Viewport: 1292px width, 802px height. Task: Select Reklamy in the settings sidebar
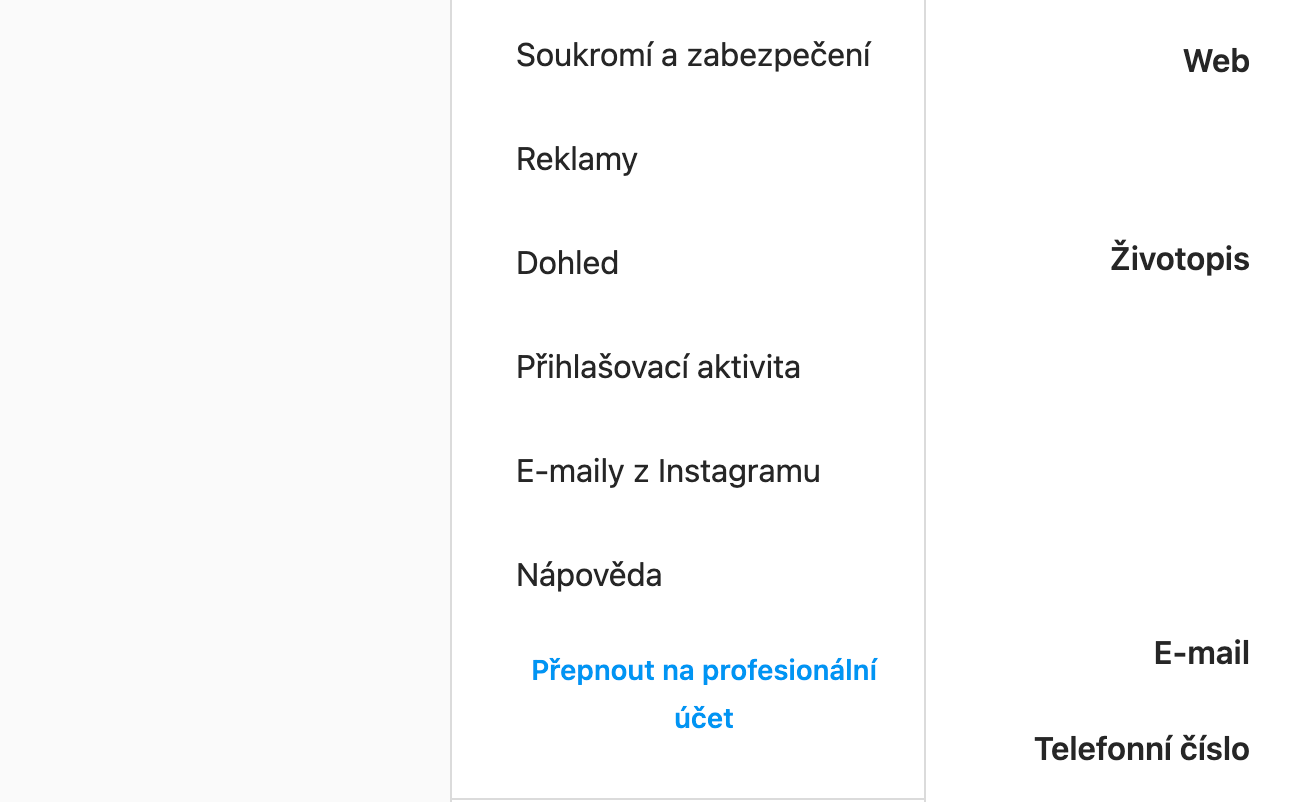576,159
